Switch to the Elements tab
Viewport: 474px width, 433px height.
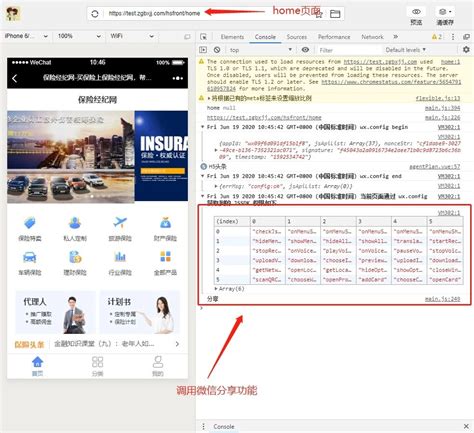pyautogui.click(x=232, y=37)
